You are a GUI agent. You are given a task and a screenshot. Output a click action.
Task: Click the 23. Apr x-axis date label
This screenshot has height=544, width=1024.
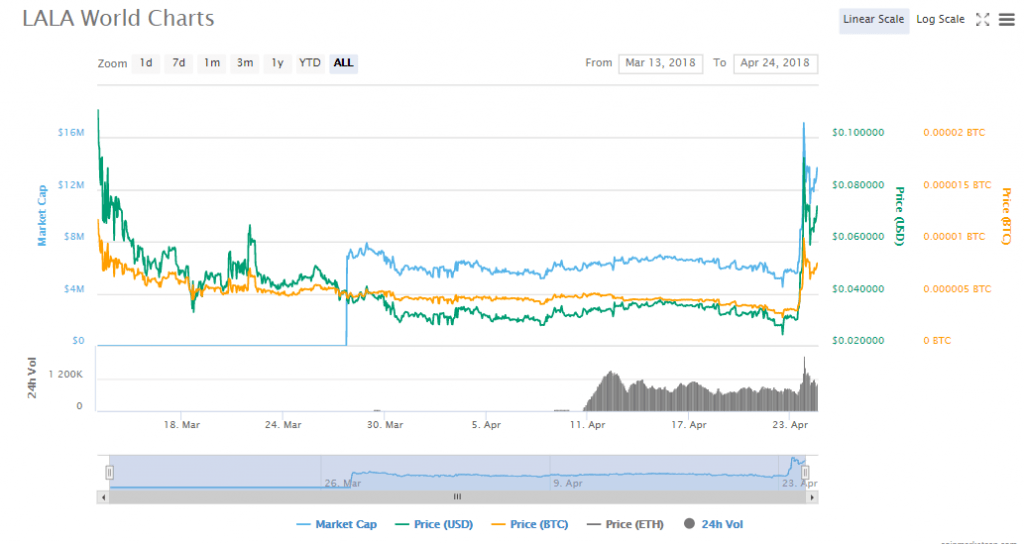(790, 425)
